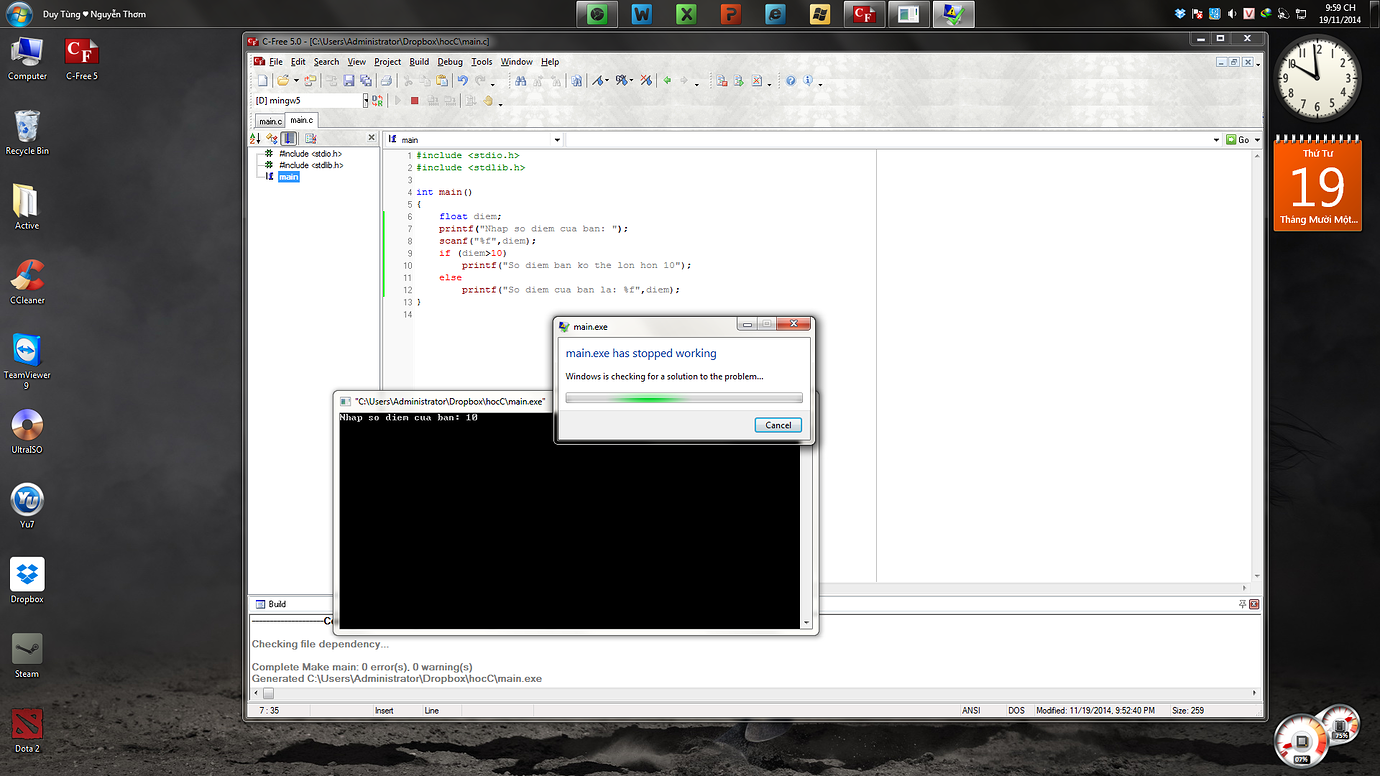Click Cancel in the main.exe error dialog
Screen dimensions: 1380x776
pos(778,425)
